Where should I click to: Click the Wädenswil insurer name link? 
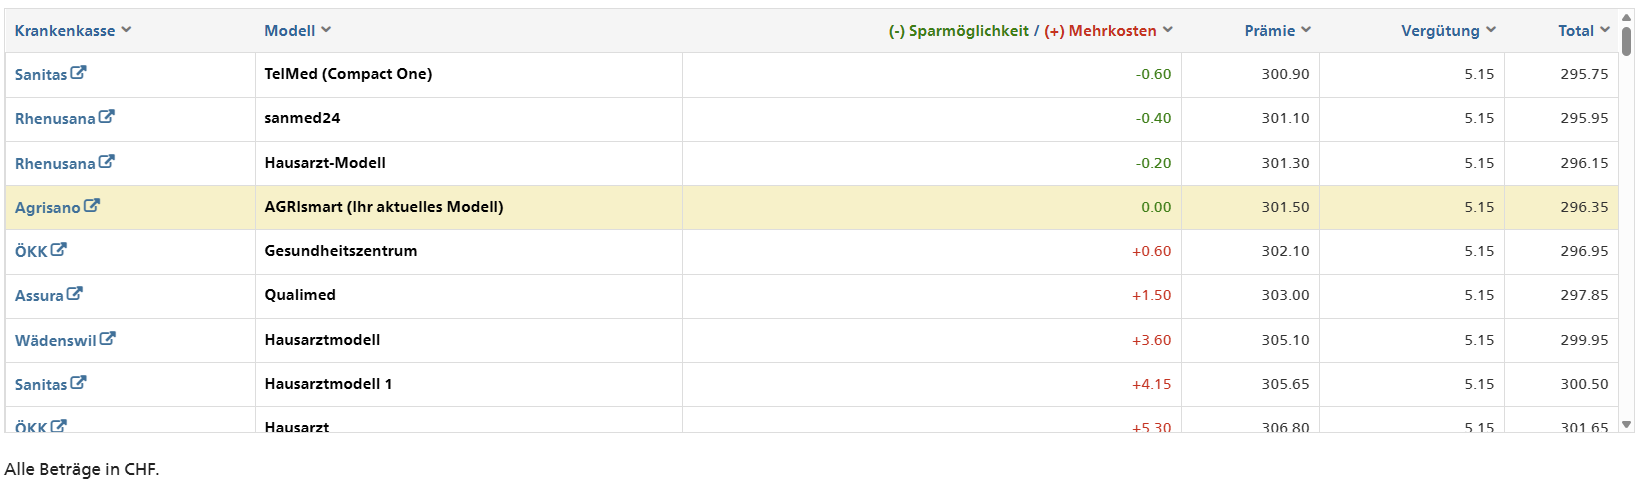[56, 341]
